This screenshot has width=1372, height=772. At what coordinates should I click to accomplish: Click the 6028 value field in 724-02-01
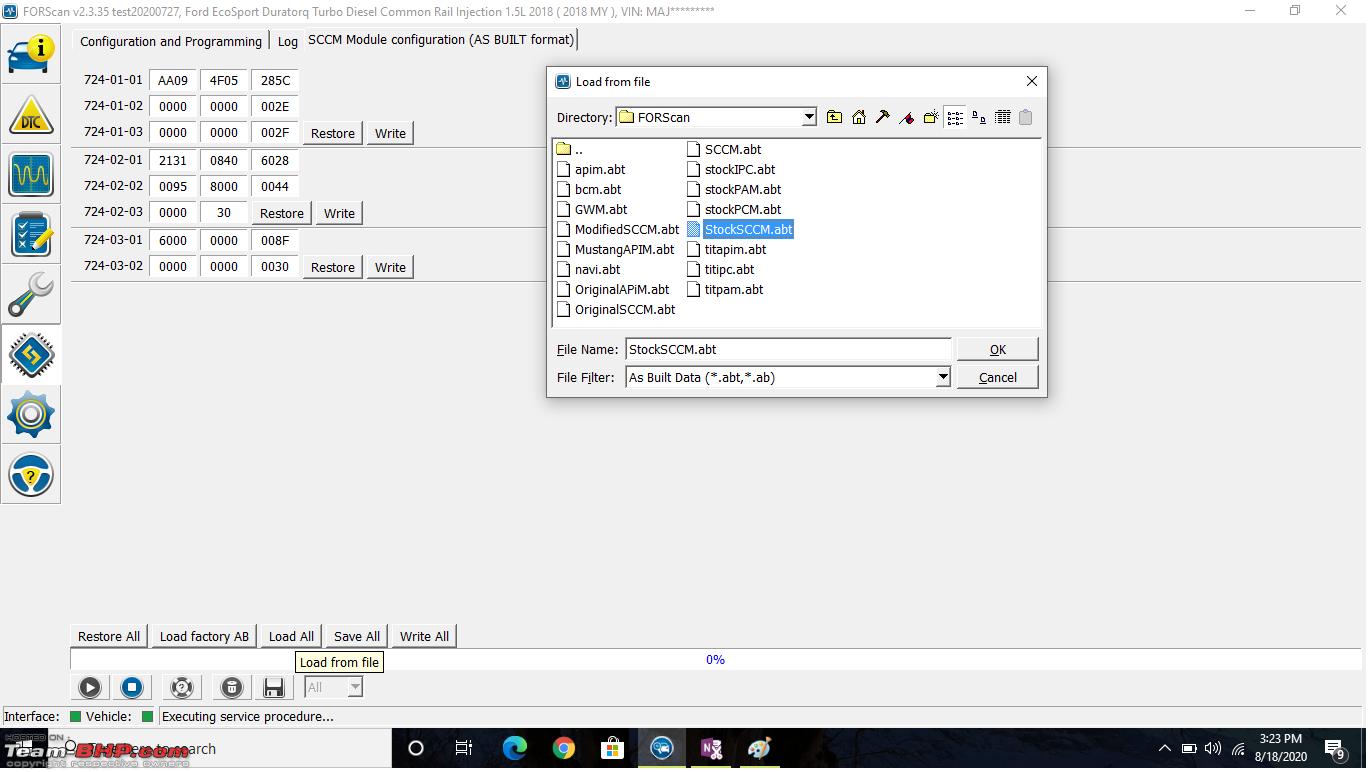click(275, 161)
